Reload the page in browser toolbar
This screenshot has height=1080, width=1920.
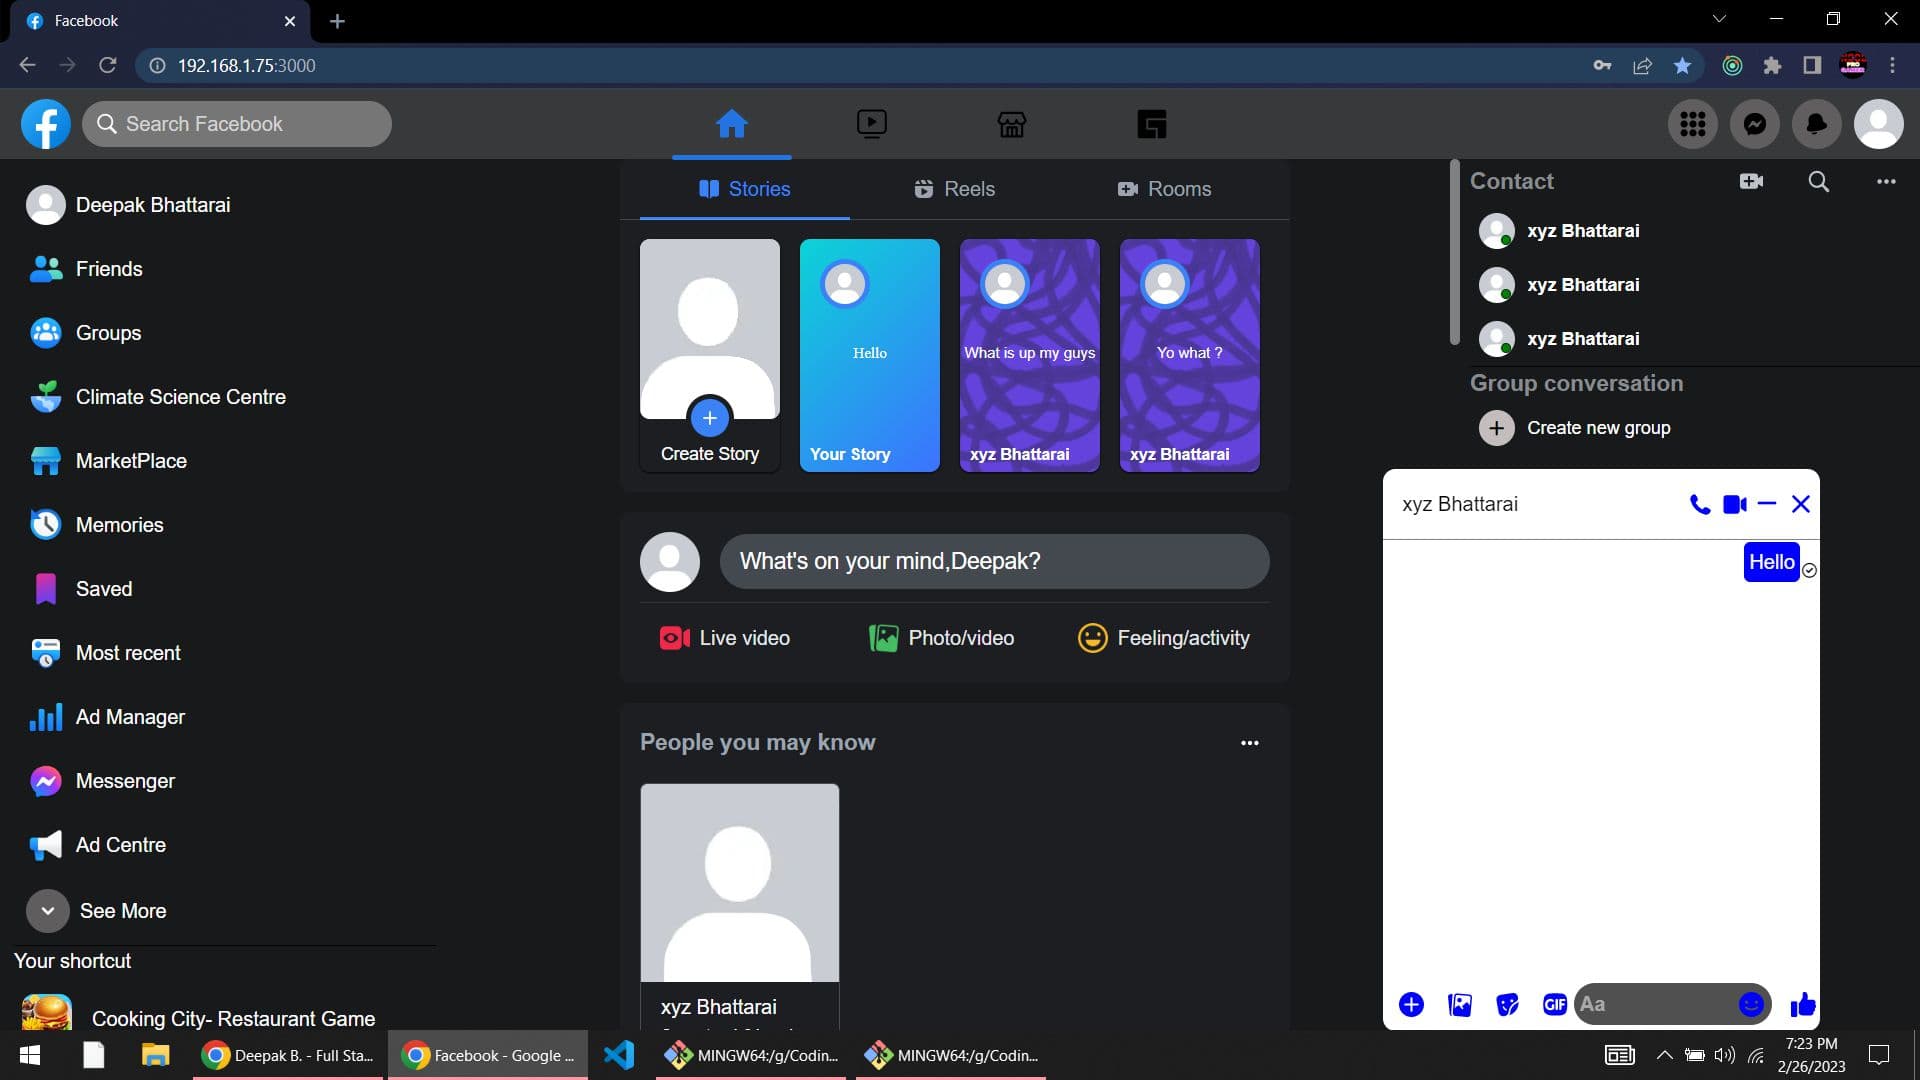(108, 65)
